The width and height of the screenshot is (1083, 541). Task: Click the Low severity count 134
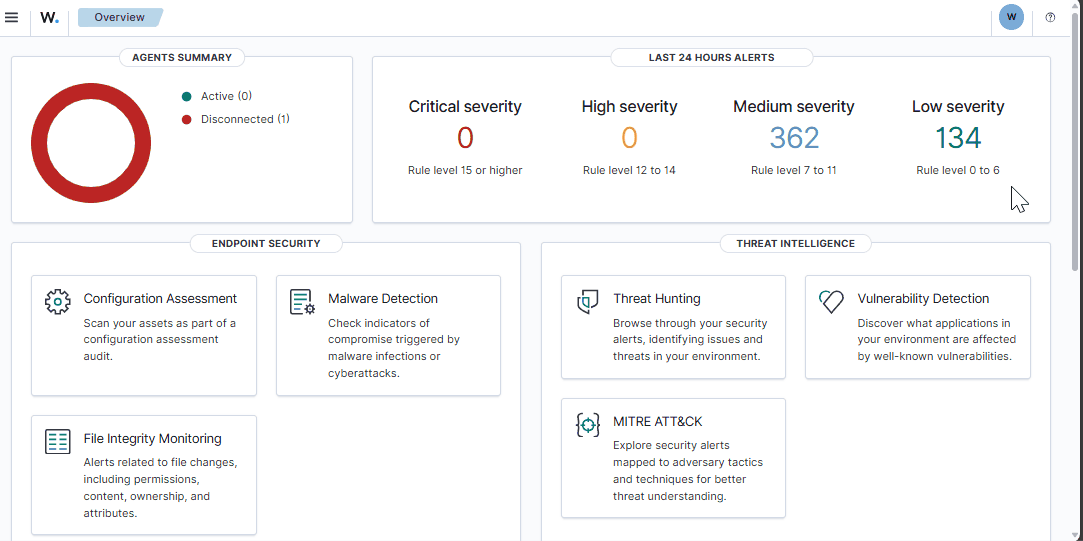pyautogui.click(x=958, y=138)
